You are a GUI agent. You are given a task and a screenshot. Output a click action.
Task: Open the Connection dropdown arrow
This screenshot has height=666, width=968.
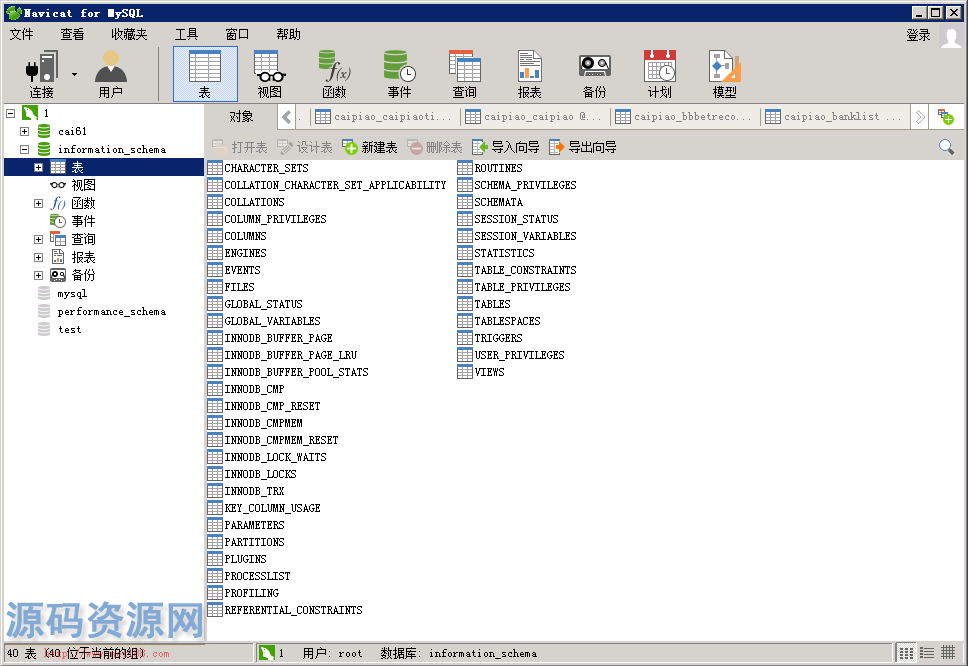74,74
